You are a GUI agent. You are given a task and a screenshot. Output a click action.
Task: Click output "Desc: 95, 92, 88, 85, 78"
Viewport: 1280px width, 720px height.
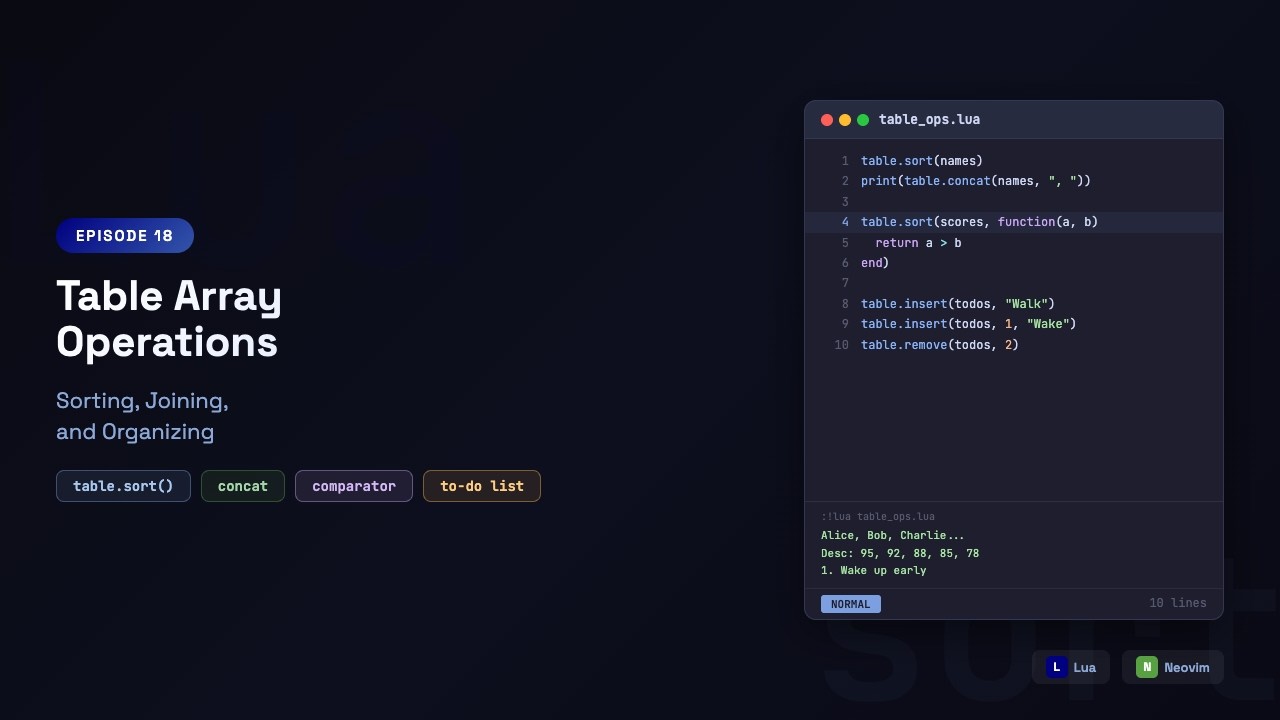(x=900, y=554)
